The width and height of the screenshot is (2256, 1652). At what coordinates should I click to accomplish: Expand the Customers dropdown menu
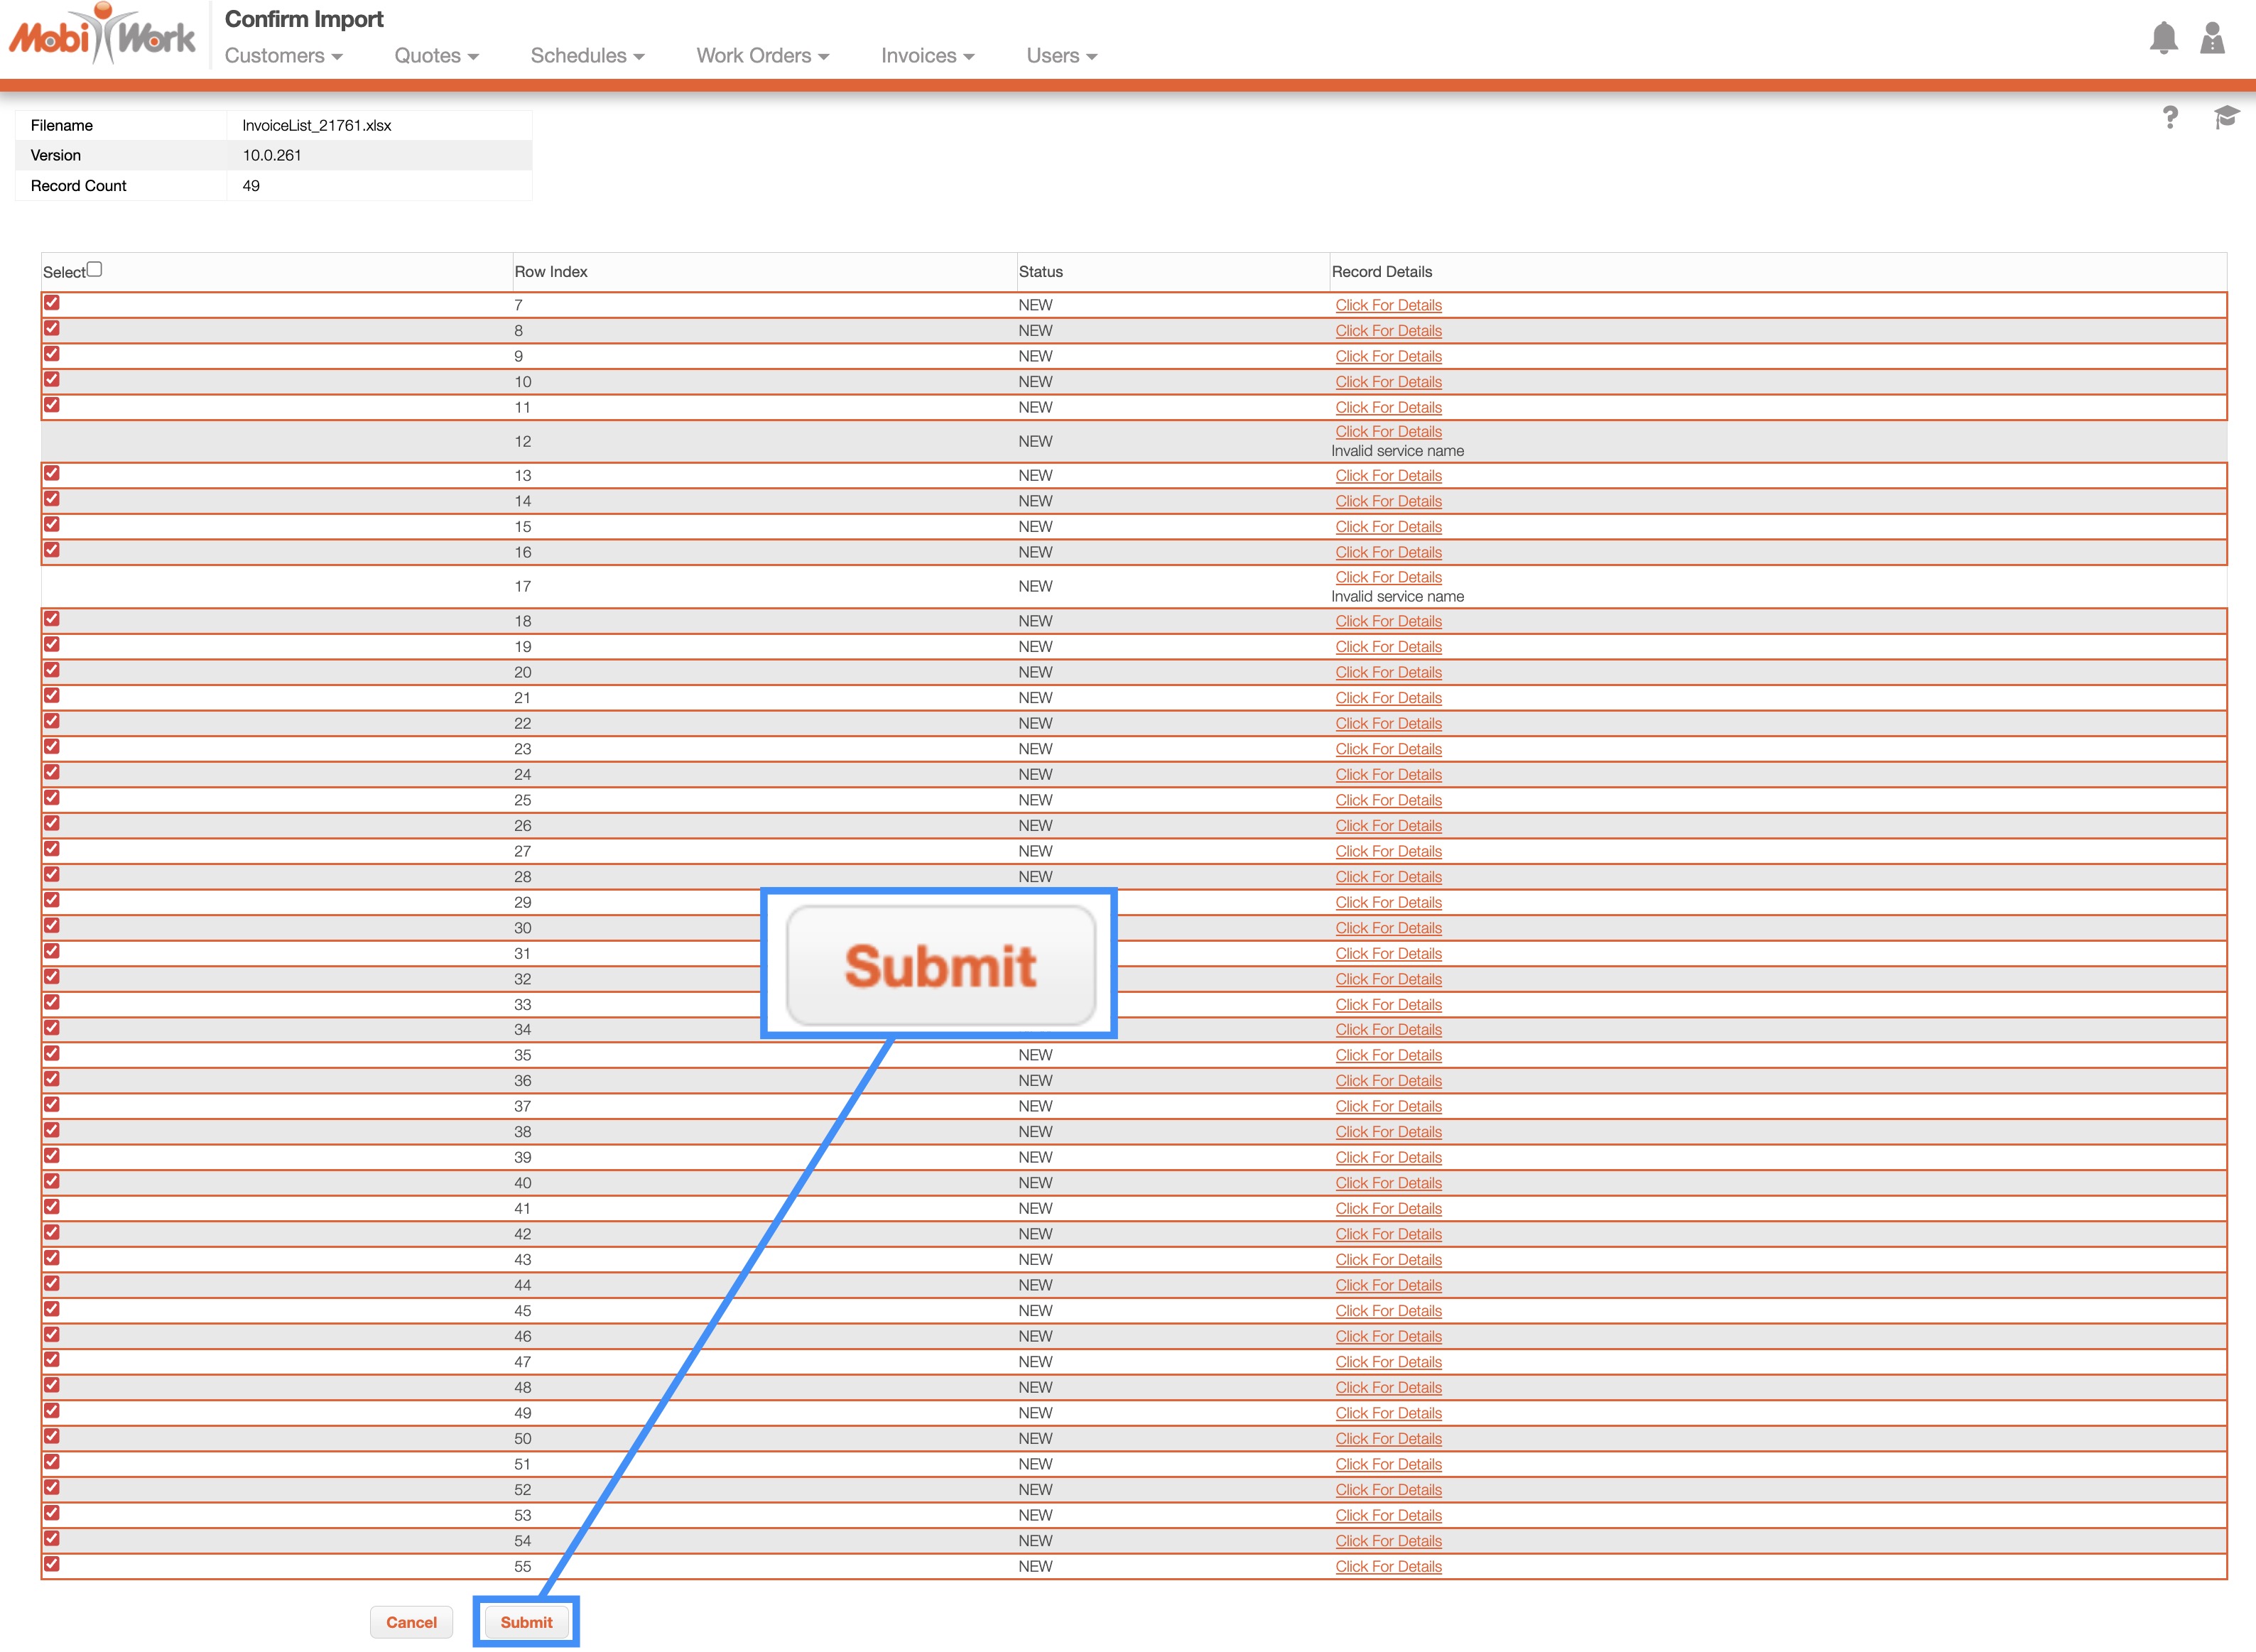pos(283,56)
